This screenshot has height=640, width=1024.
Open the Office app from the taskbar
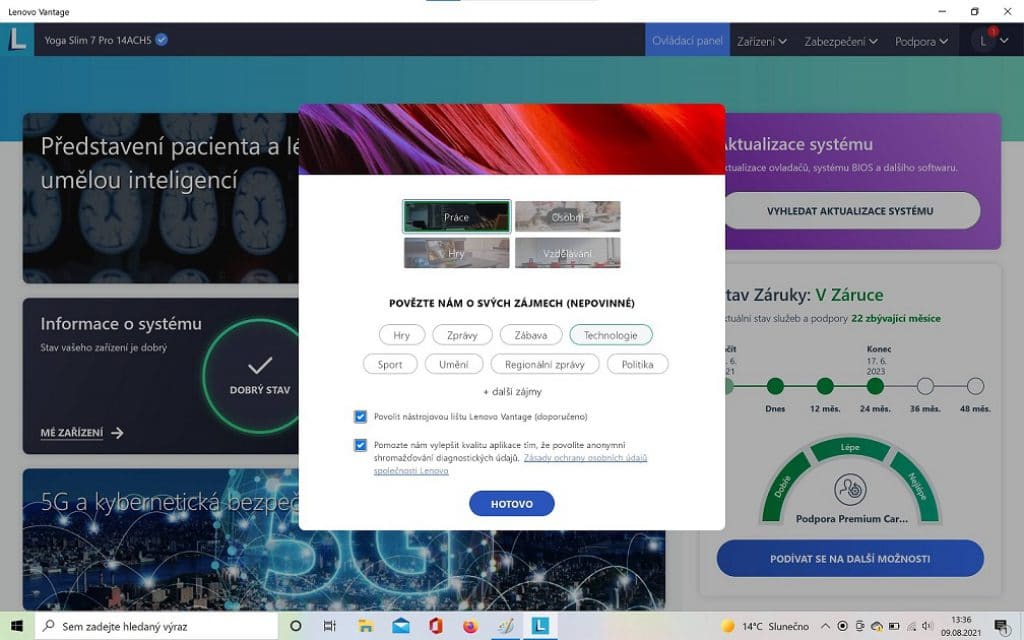tap(436, 626)
